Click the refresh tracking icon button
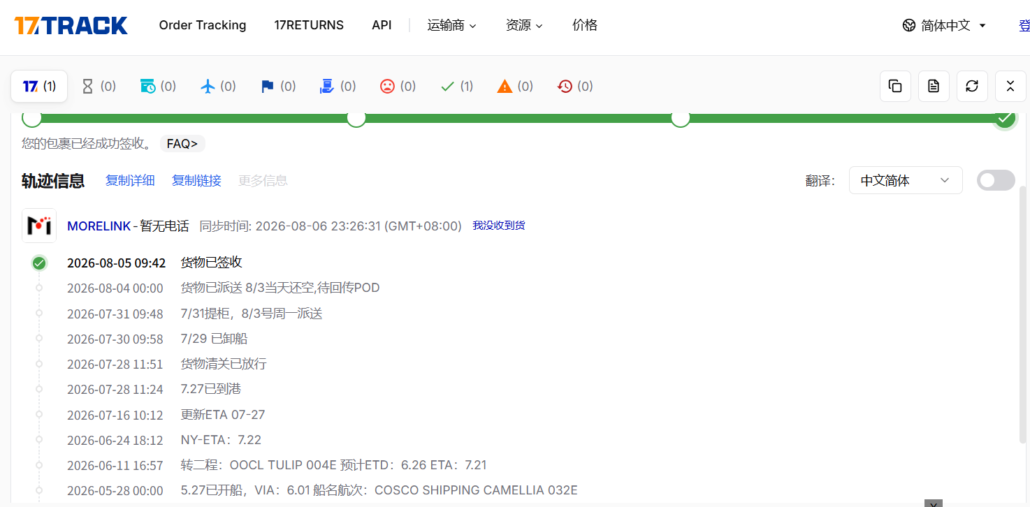 972,86
